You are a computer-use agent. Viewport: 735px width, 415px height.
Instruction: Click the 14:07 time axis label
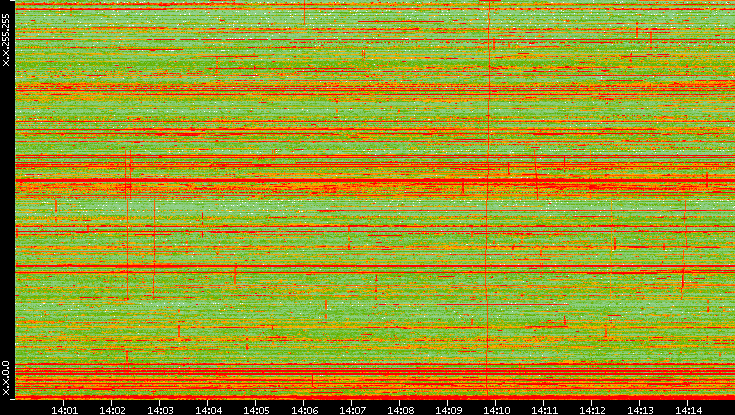(x=352, y=410)
